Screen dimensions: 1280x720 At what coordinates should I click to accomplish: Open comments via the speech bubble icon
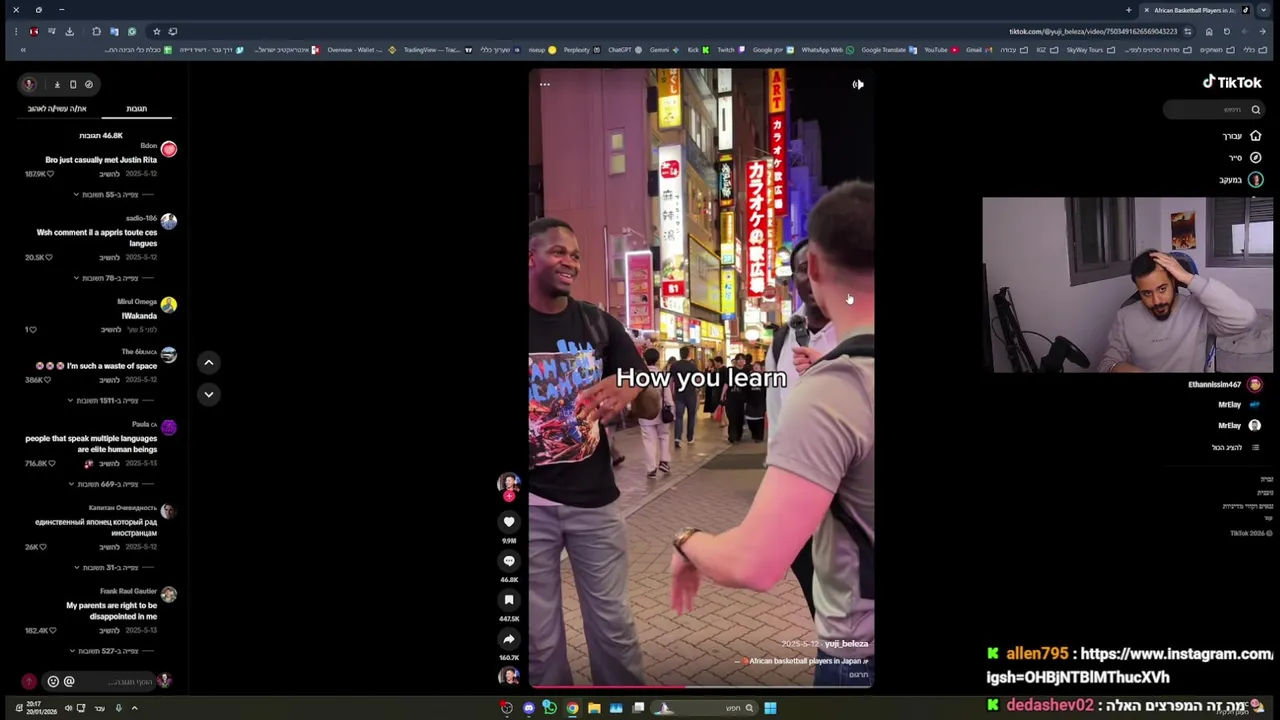tap(509, 561)
